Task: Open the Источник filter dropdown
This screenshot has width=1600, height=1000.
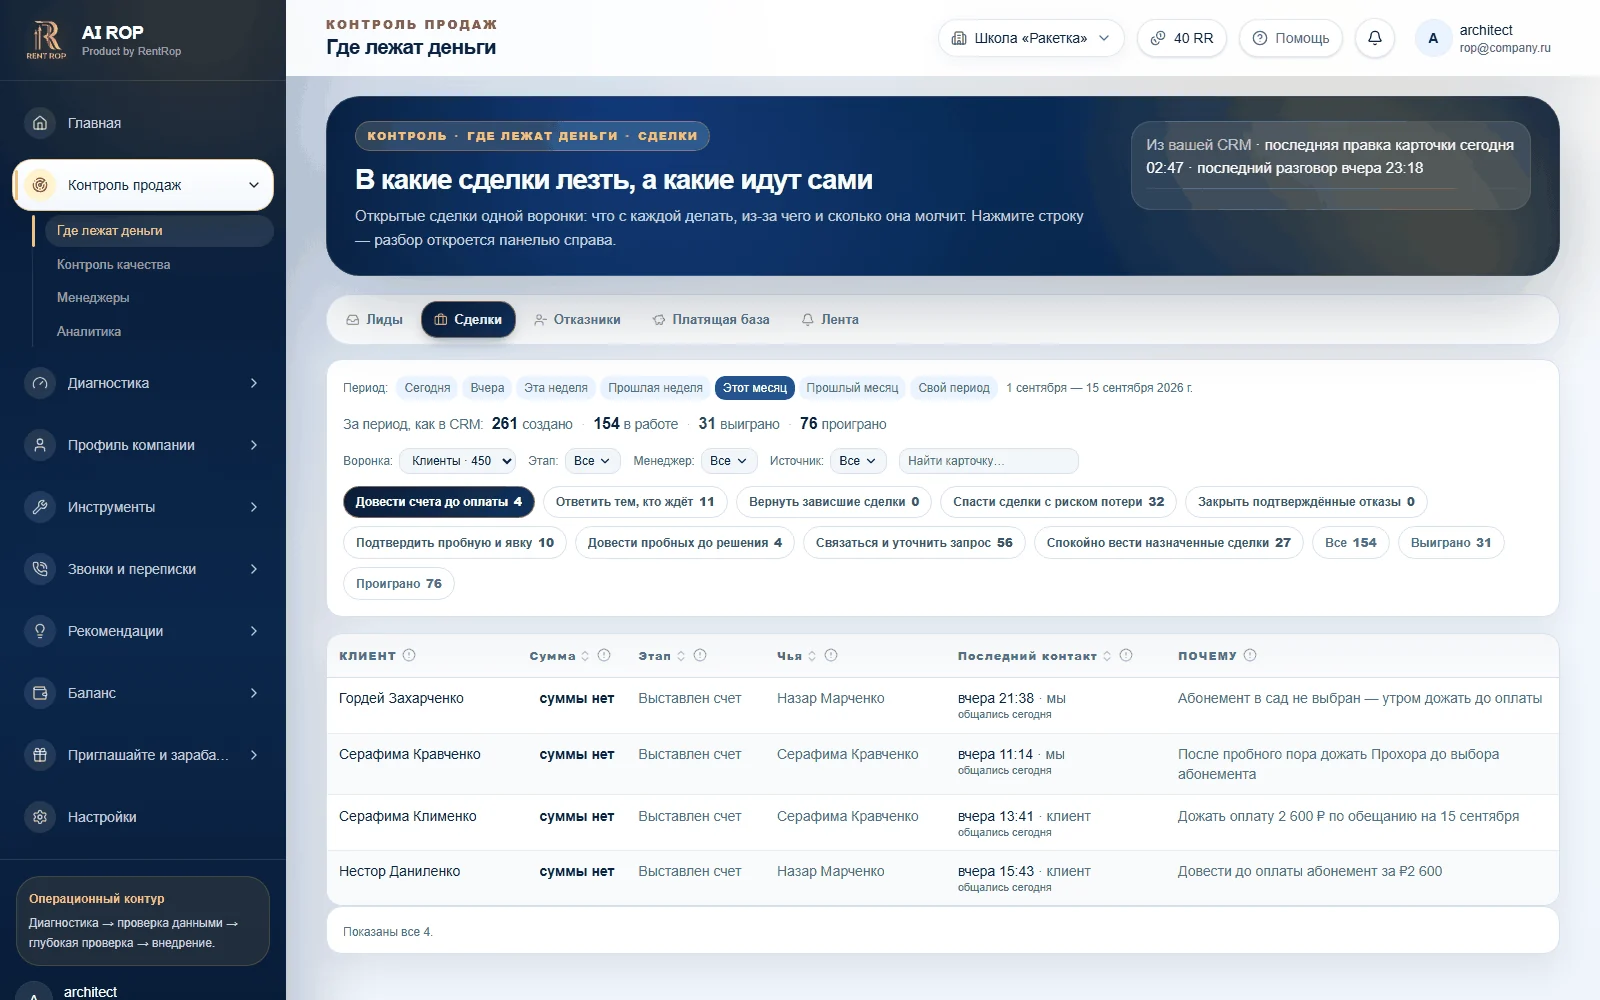Action: [x=858, y=461]
